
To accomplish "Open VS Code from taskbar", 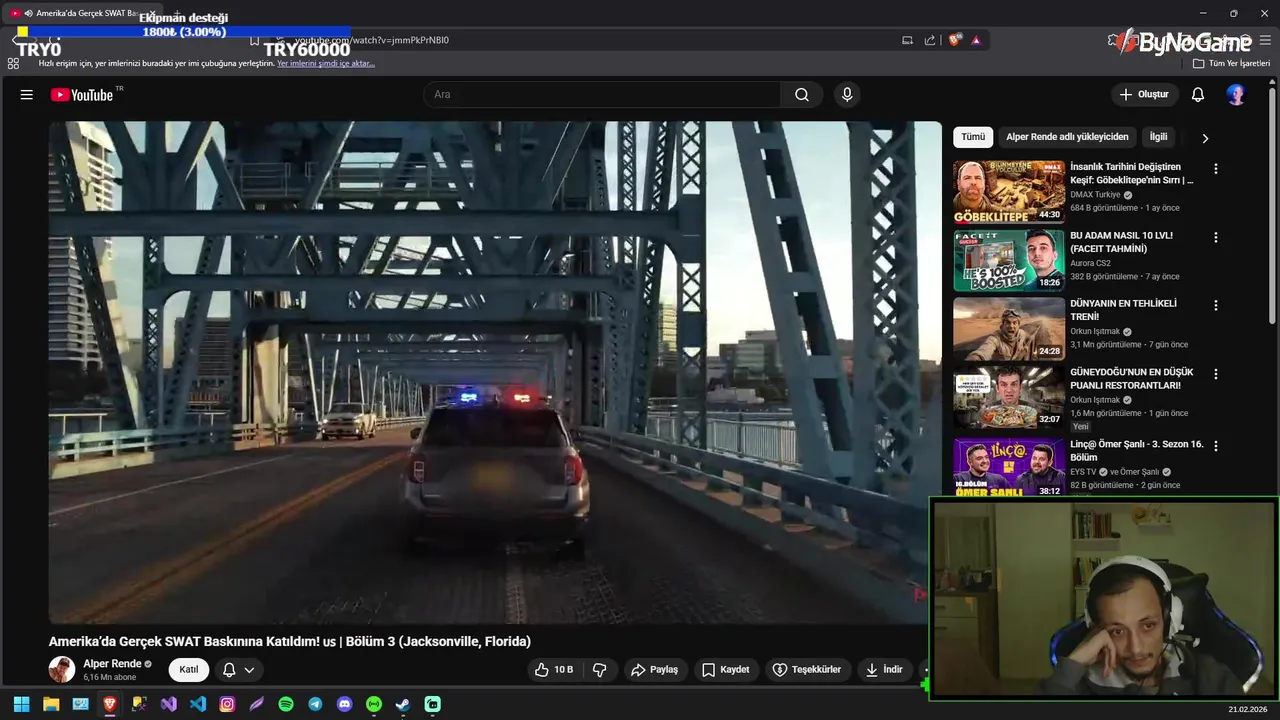I will (x=198, y=704).
